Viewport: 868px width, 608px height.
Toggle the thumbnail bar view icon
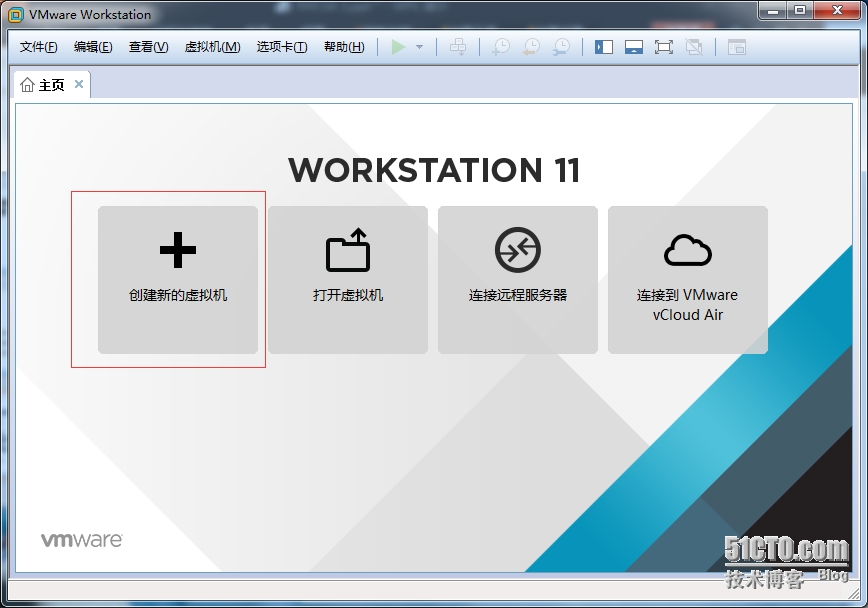pos(634,47)
